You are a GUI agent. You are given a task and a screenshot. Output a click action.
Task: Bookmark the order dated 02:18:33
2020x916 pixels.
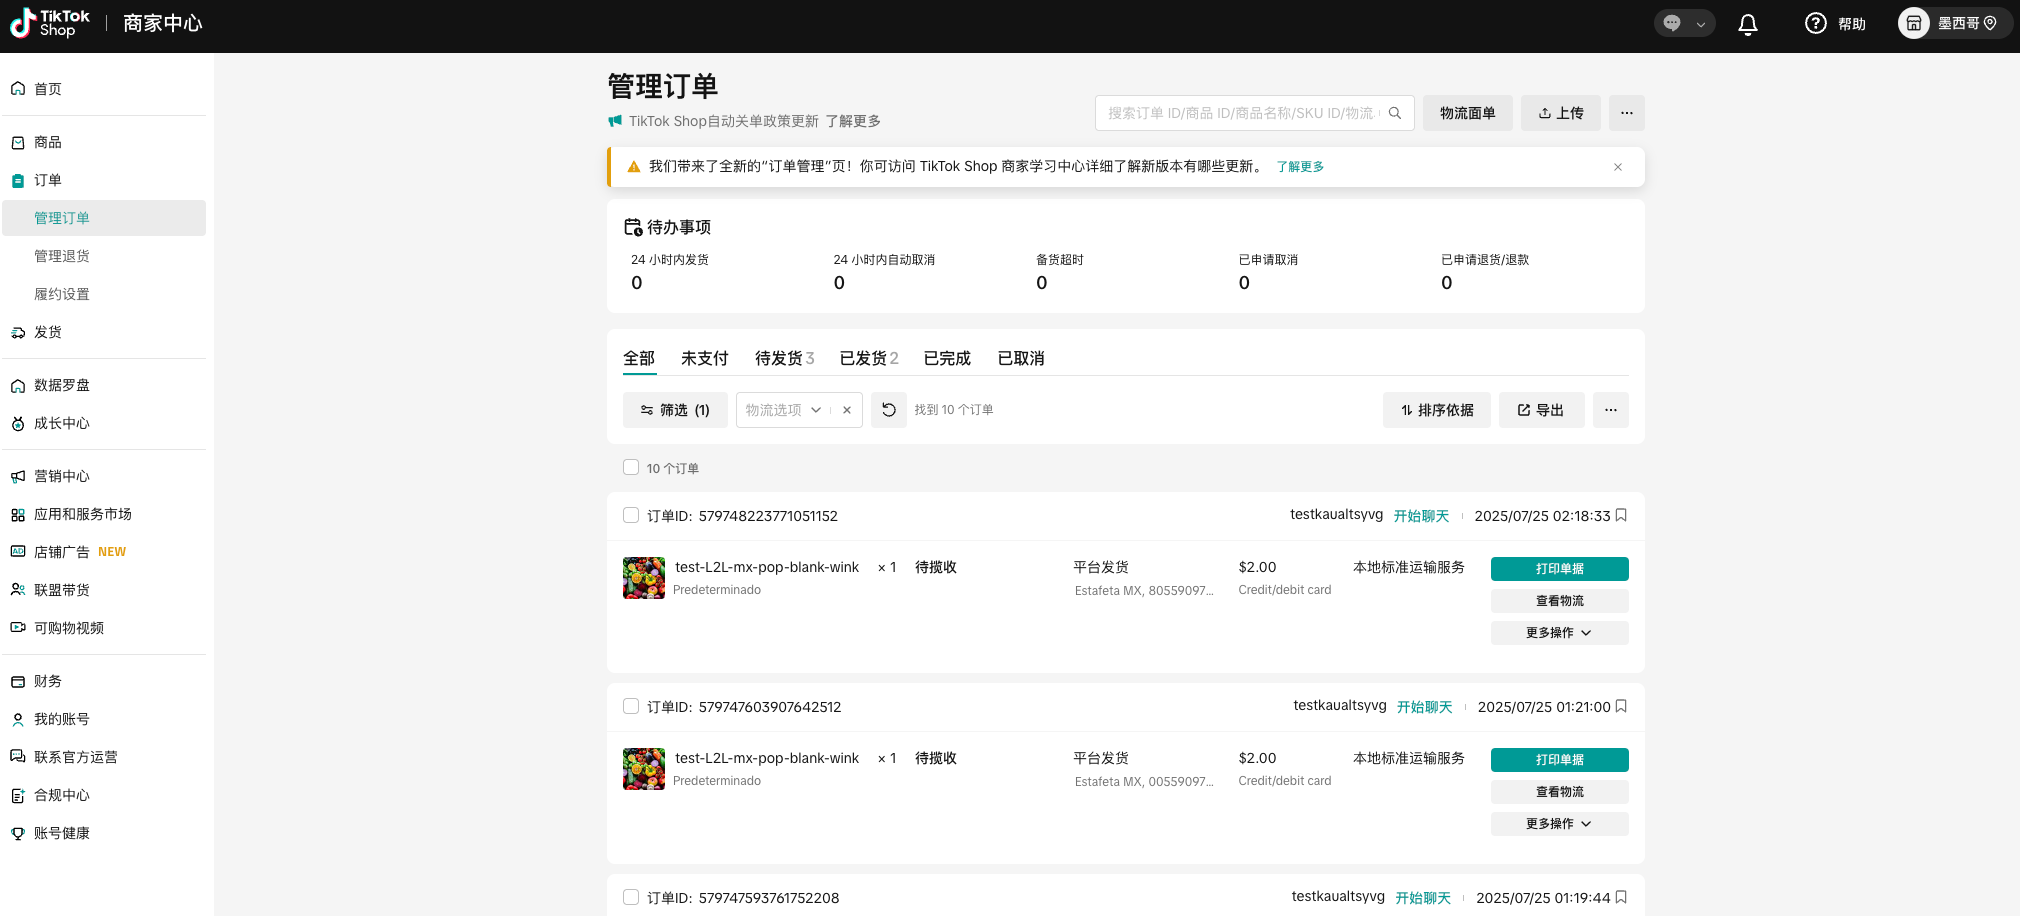pyautogui.click(x=1621, y=515)
